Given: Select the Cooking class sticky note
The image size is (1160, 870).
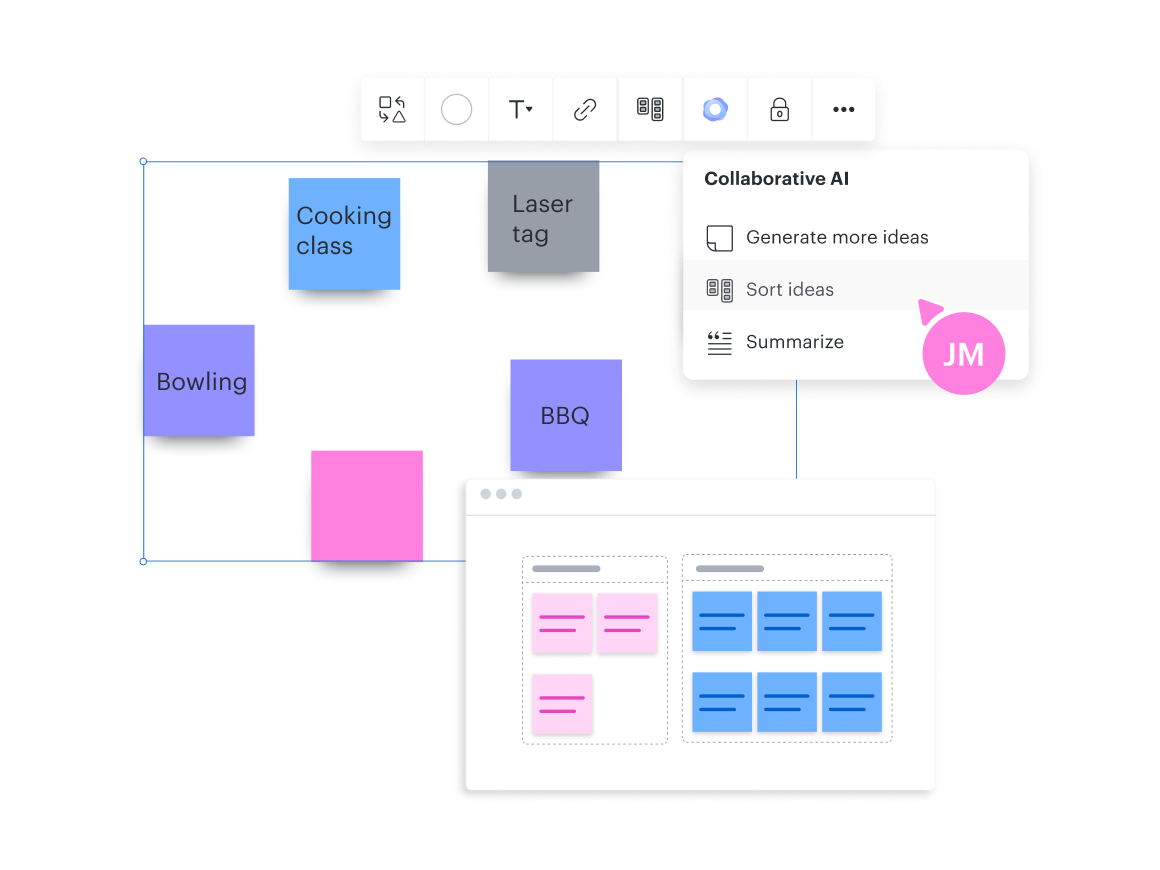Looking at the screenshot, I should [x=344, y=234].
